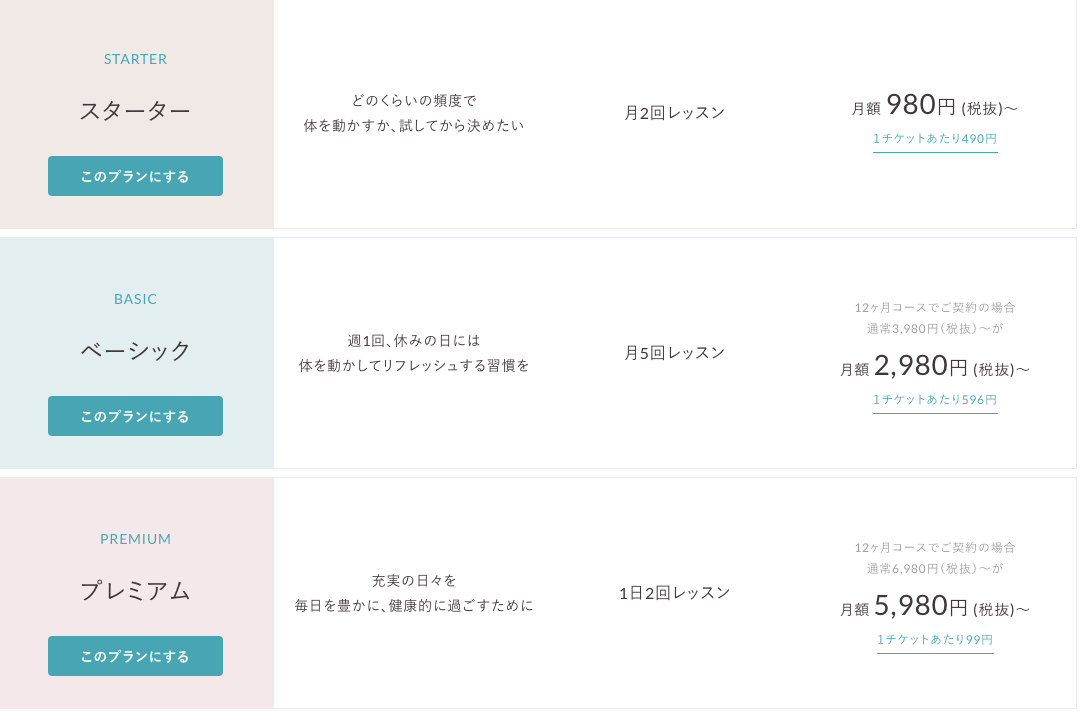Select the プレミアム plan heading
Screen dimensions: 1080x711
(x=135, y=591)
